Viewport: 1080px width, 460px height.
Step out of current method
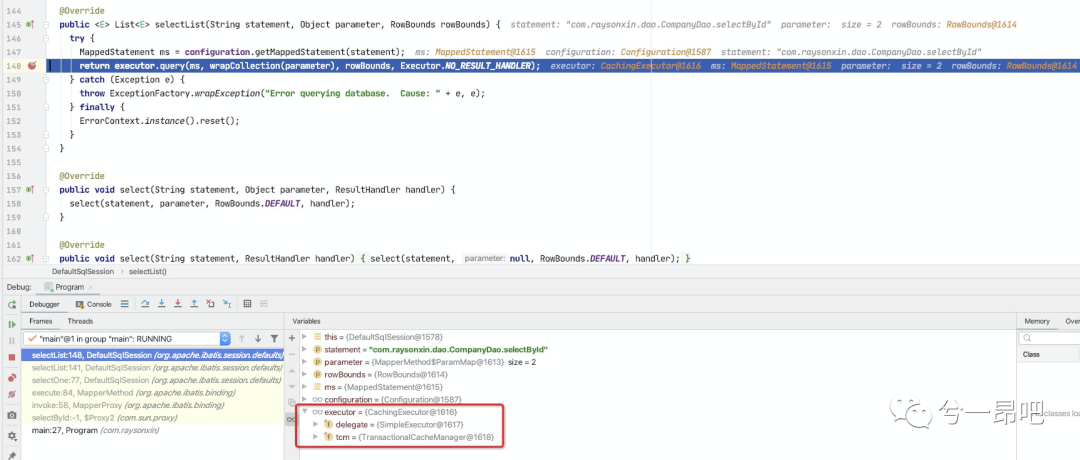point(194,304)
